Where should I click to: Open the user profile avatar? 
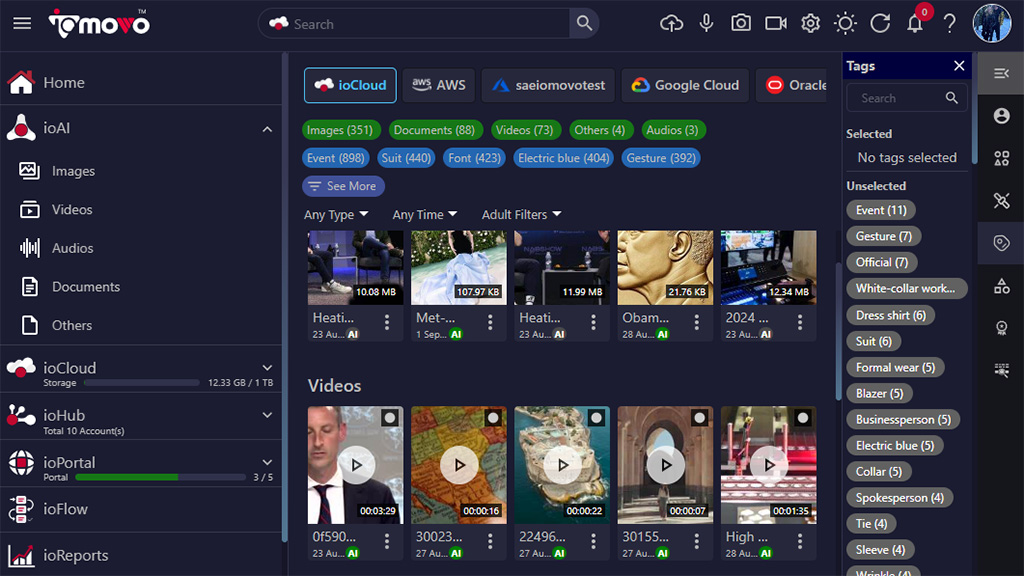(992, 24)
